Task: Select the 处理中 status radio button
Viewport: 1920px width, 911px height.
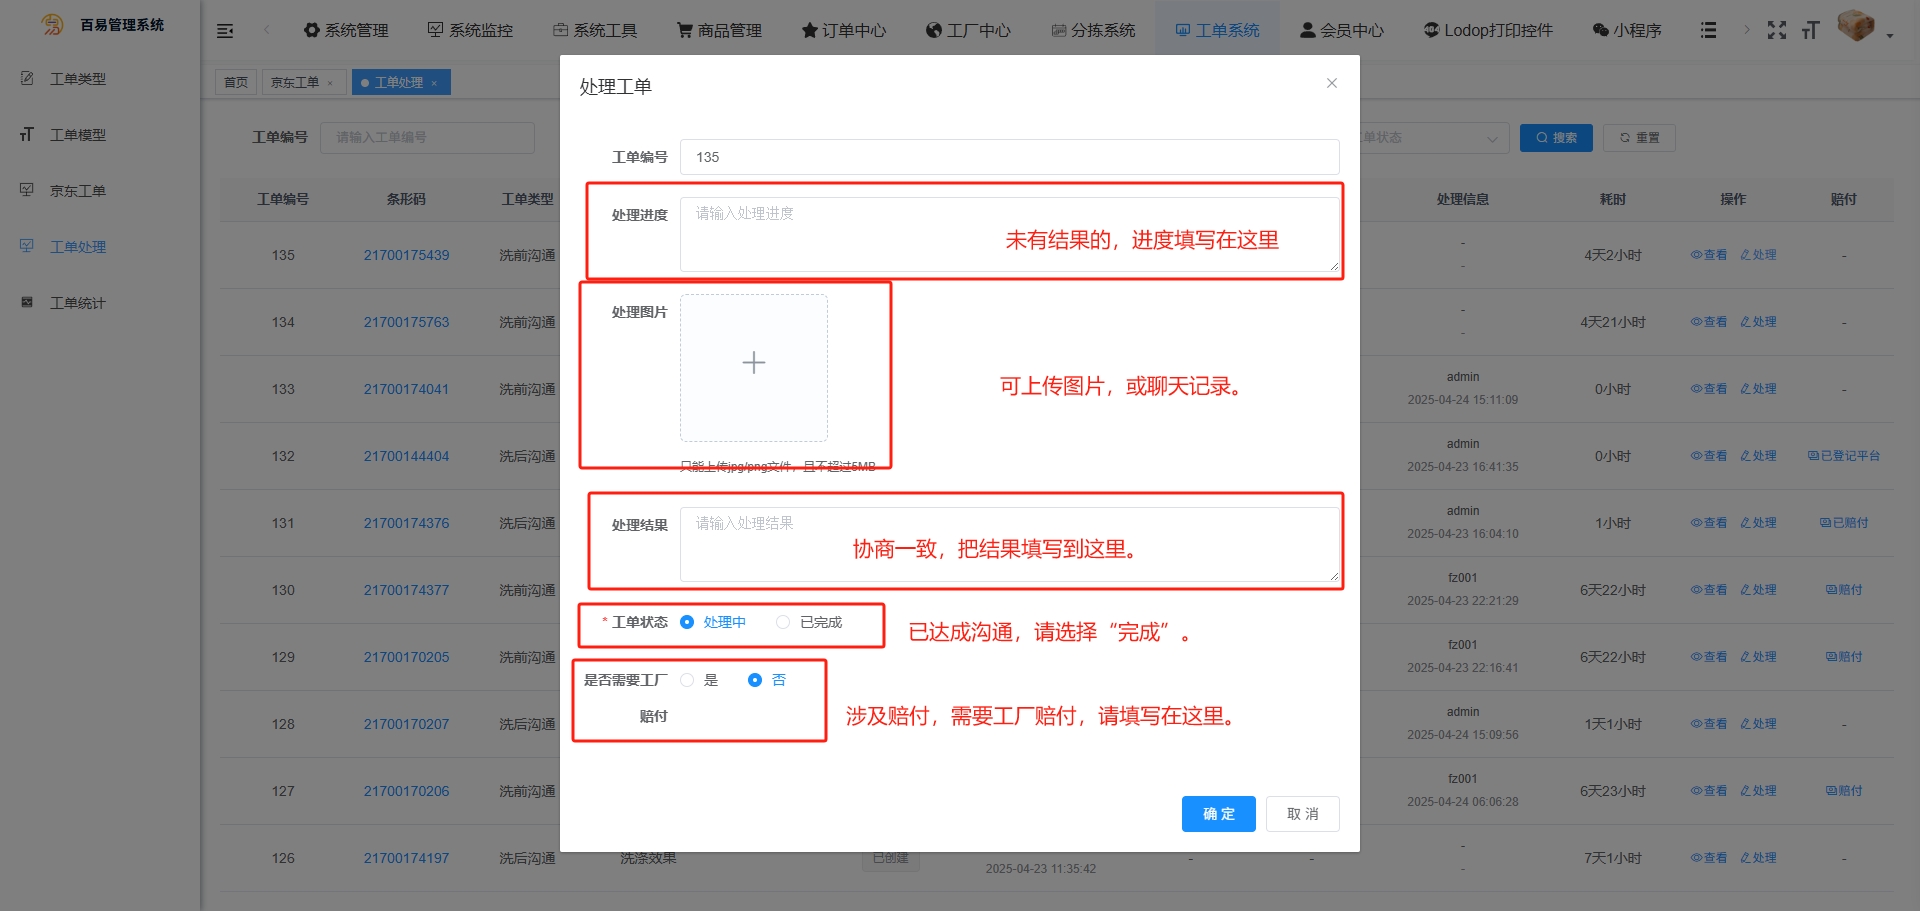Action: click(687, 622)
